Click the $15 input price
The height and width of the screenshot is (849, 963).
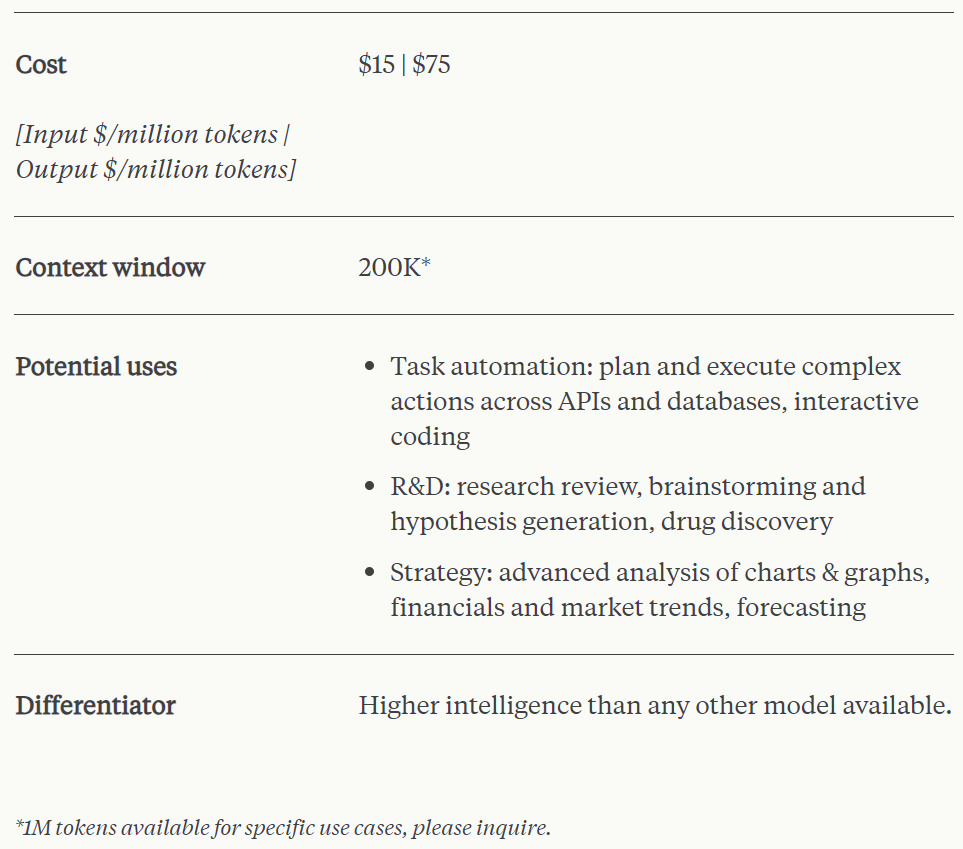(376, 65)
